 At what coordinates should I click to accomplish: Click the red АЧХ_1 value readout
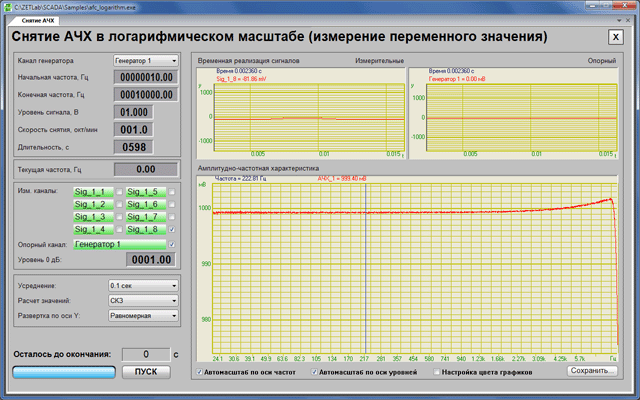tap(342, 179)
